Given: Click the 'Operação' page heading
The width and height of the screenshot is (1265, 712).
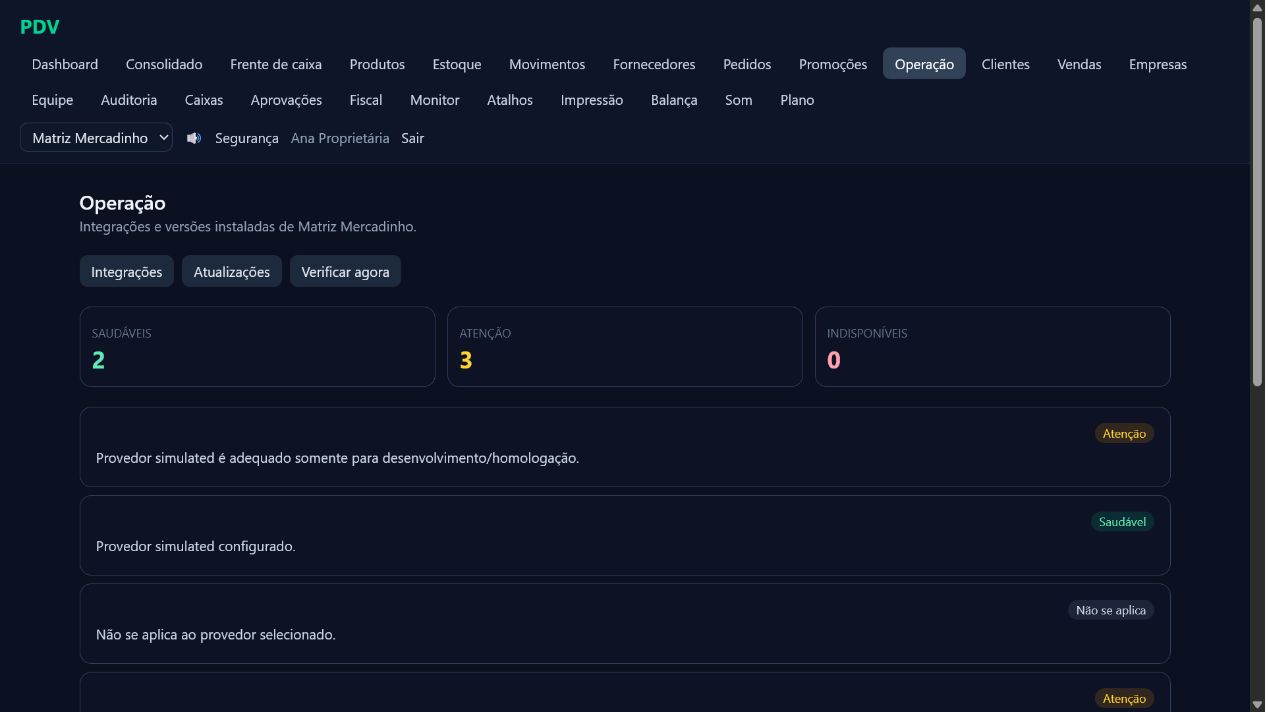Looking at the screenshot, I should [122, 203].
